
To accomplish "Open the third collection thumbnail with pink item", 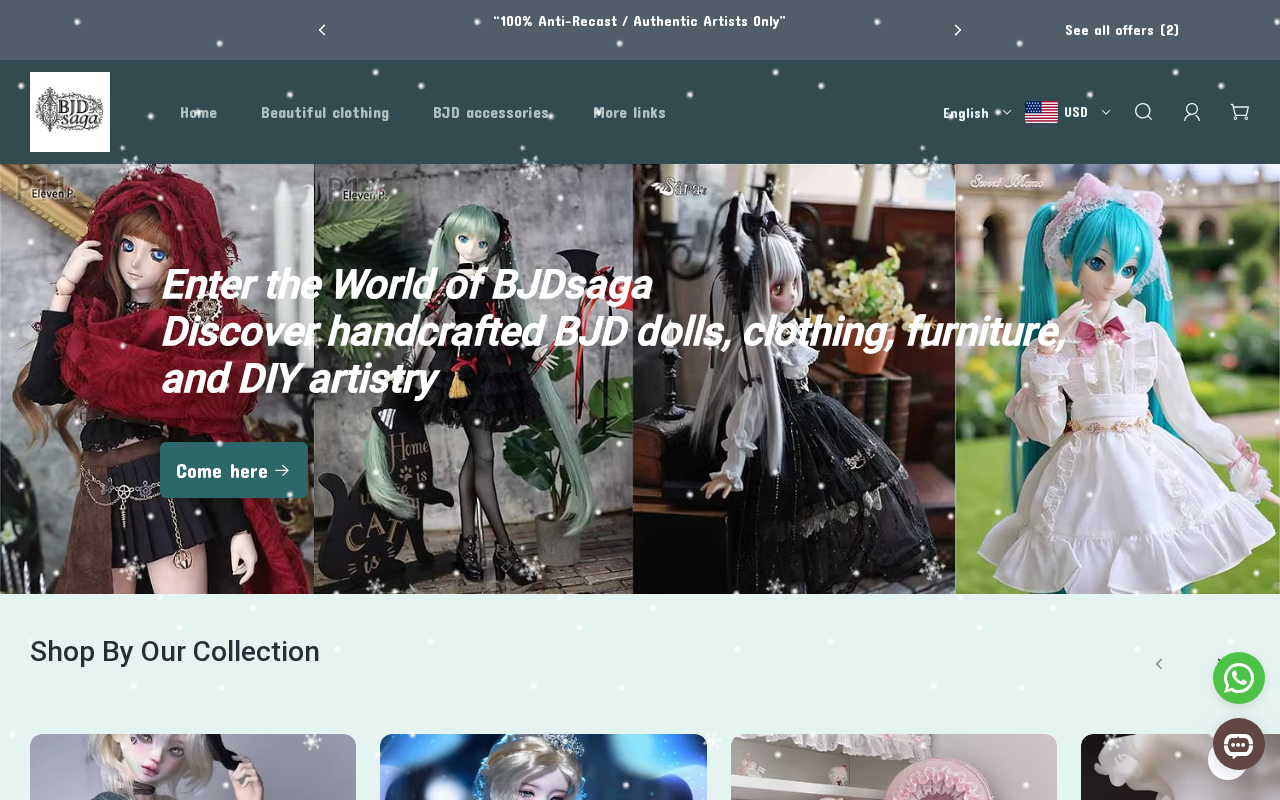I will (x=894, y=767).
